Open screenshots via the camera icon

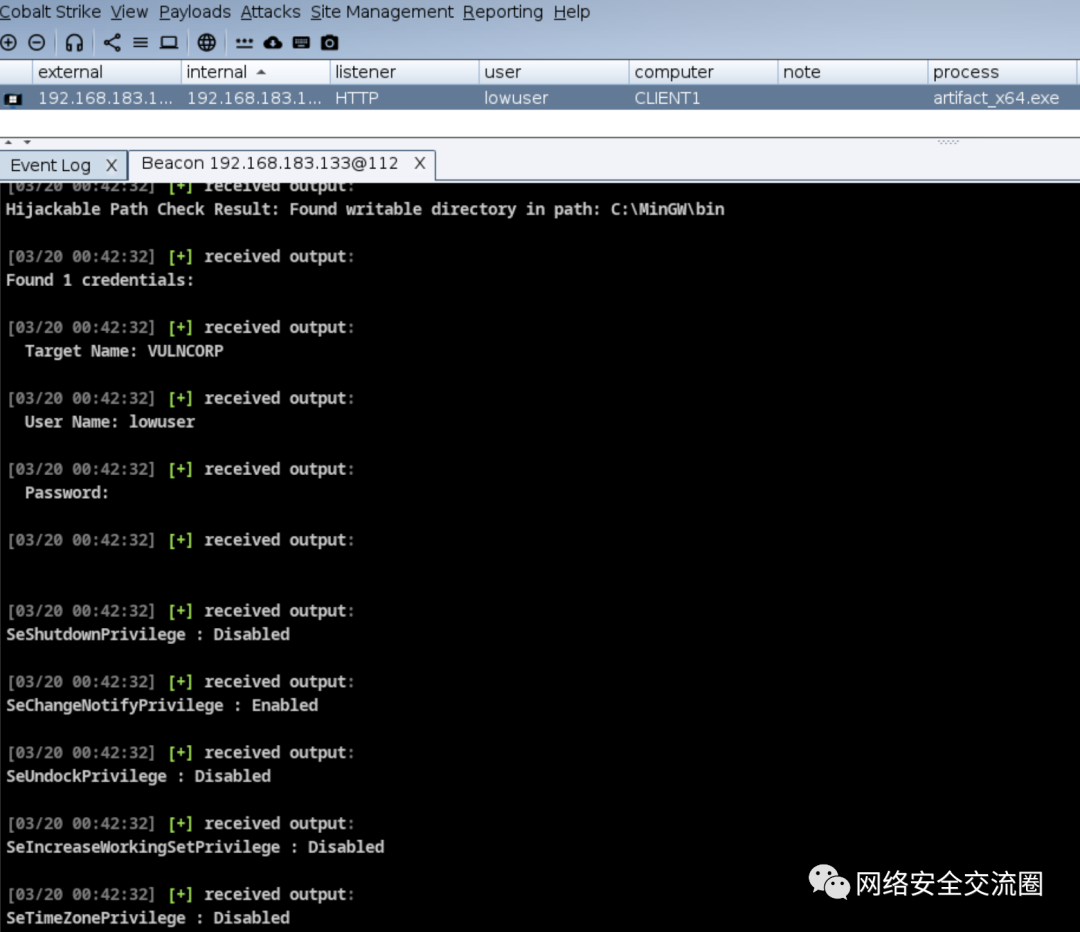pyautogui.click(x=330, y=43)
